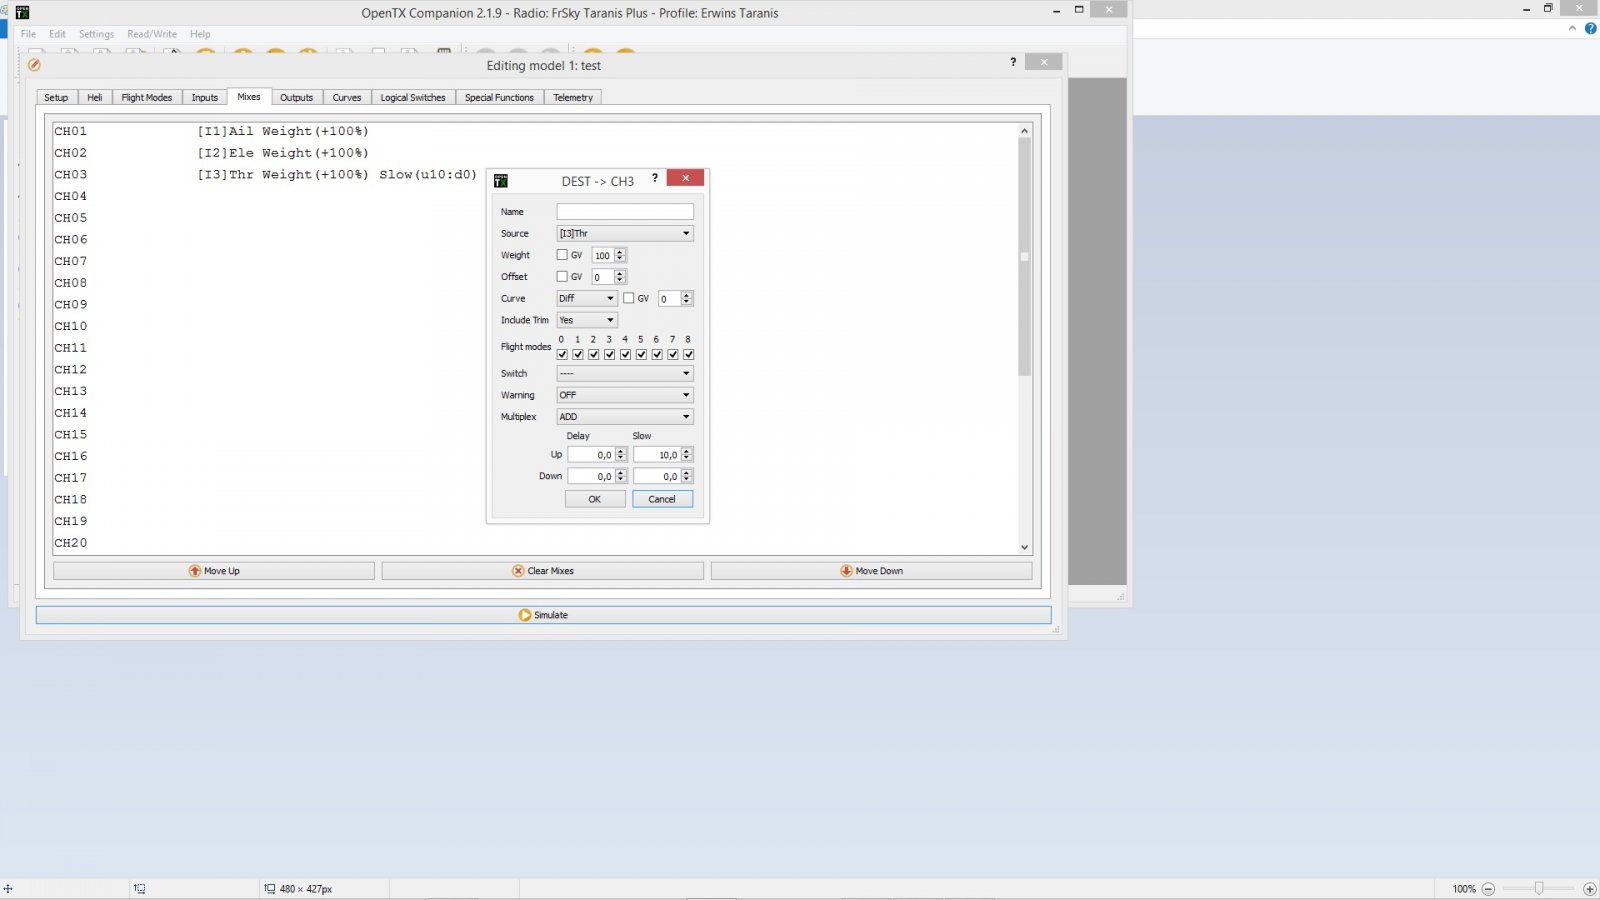Image resolution: width=1600 pixels, height=900 pixels.
Task: Switch to the Telemetry tab
Action: point(573,98)
